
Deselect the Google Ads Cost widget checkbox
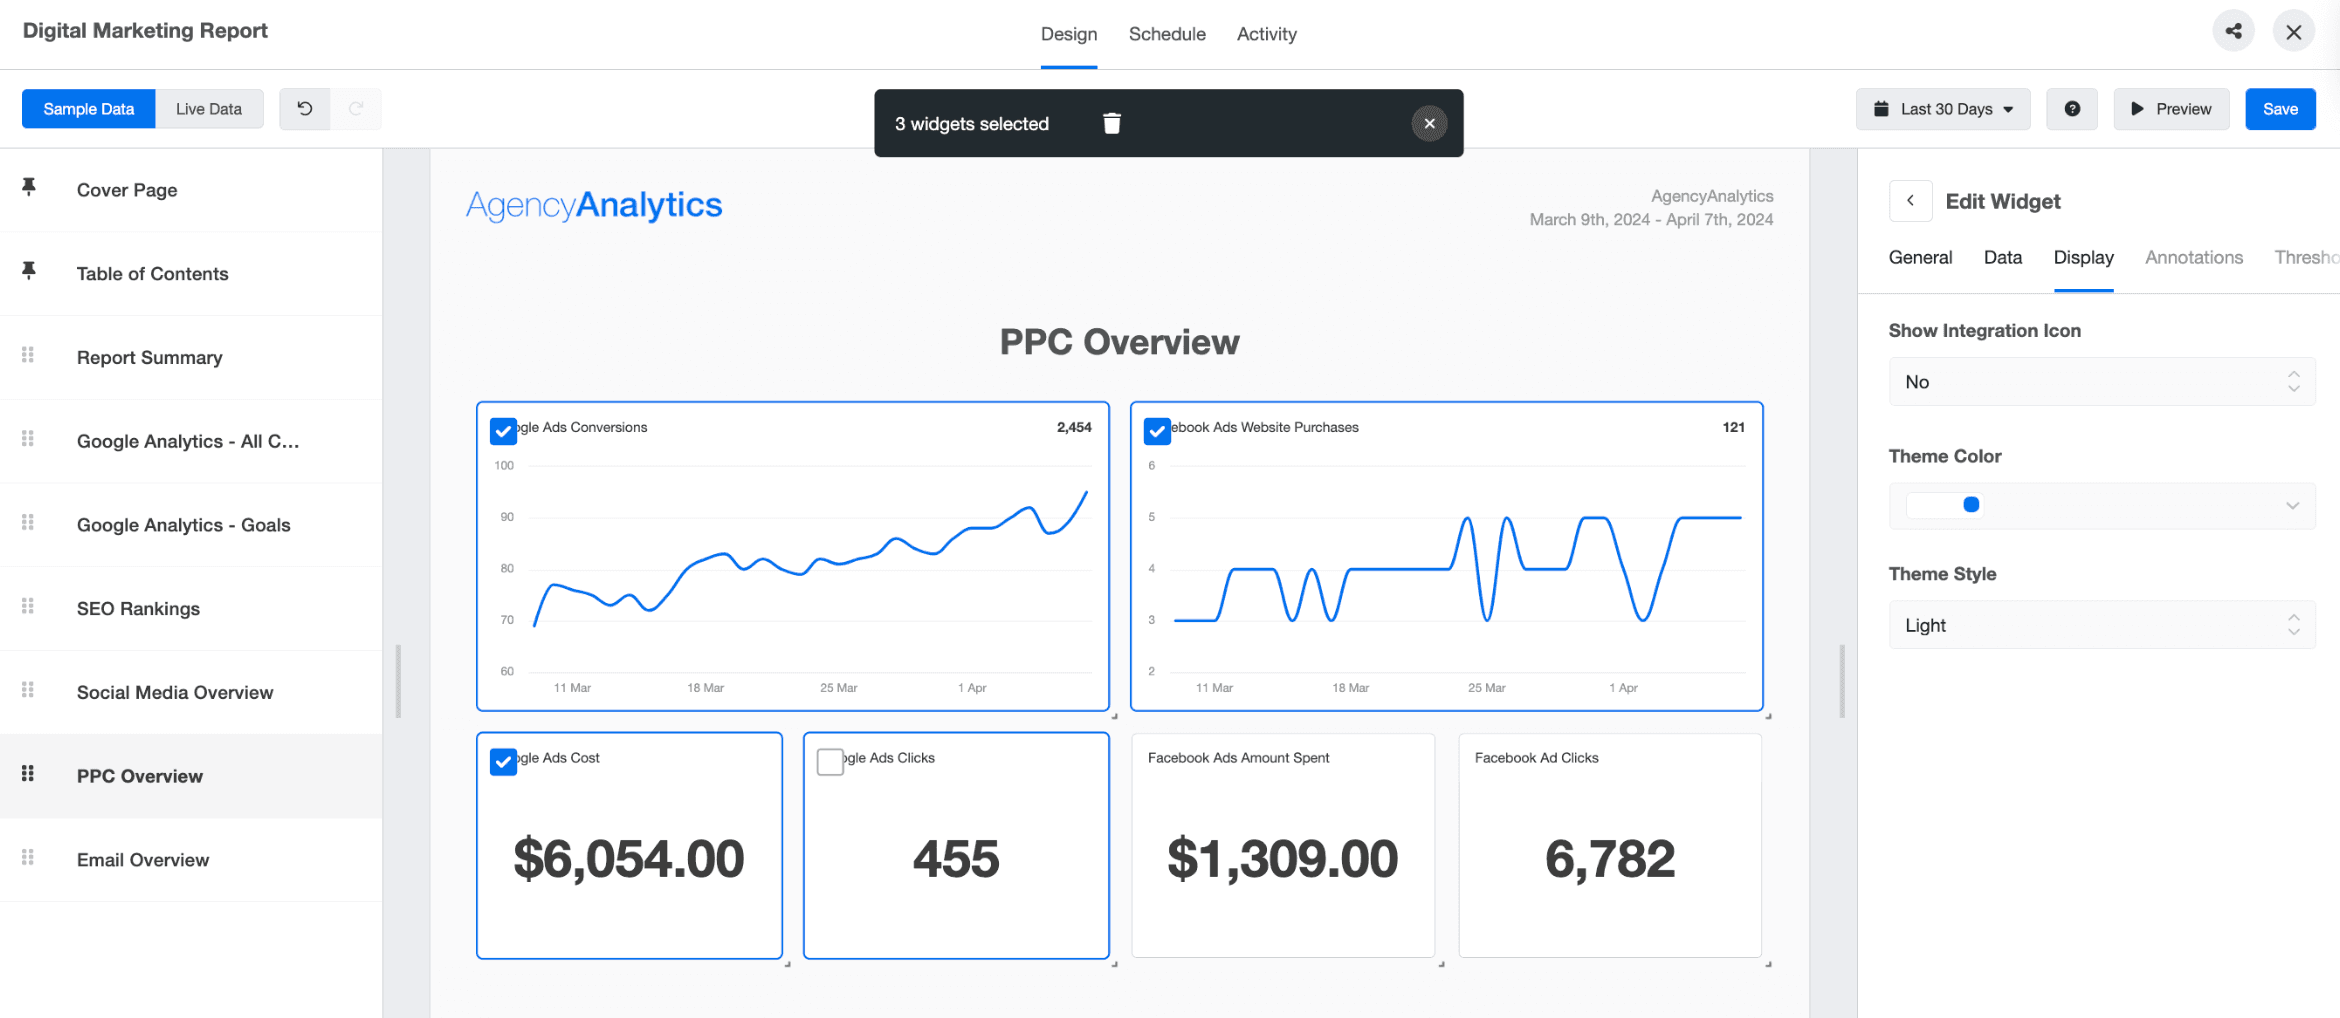point(503,762)
